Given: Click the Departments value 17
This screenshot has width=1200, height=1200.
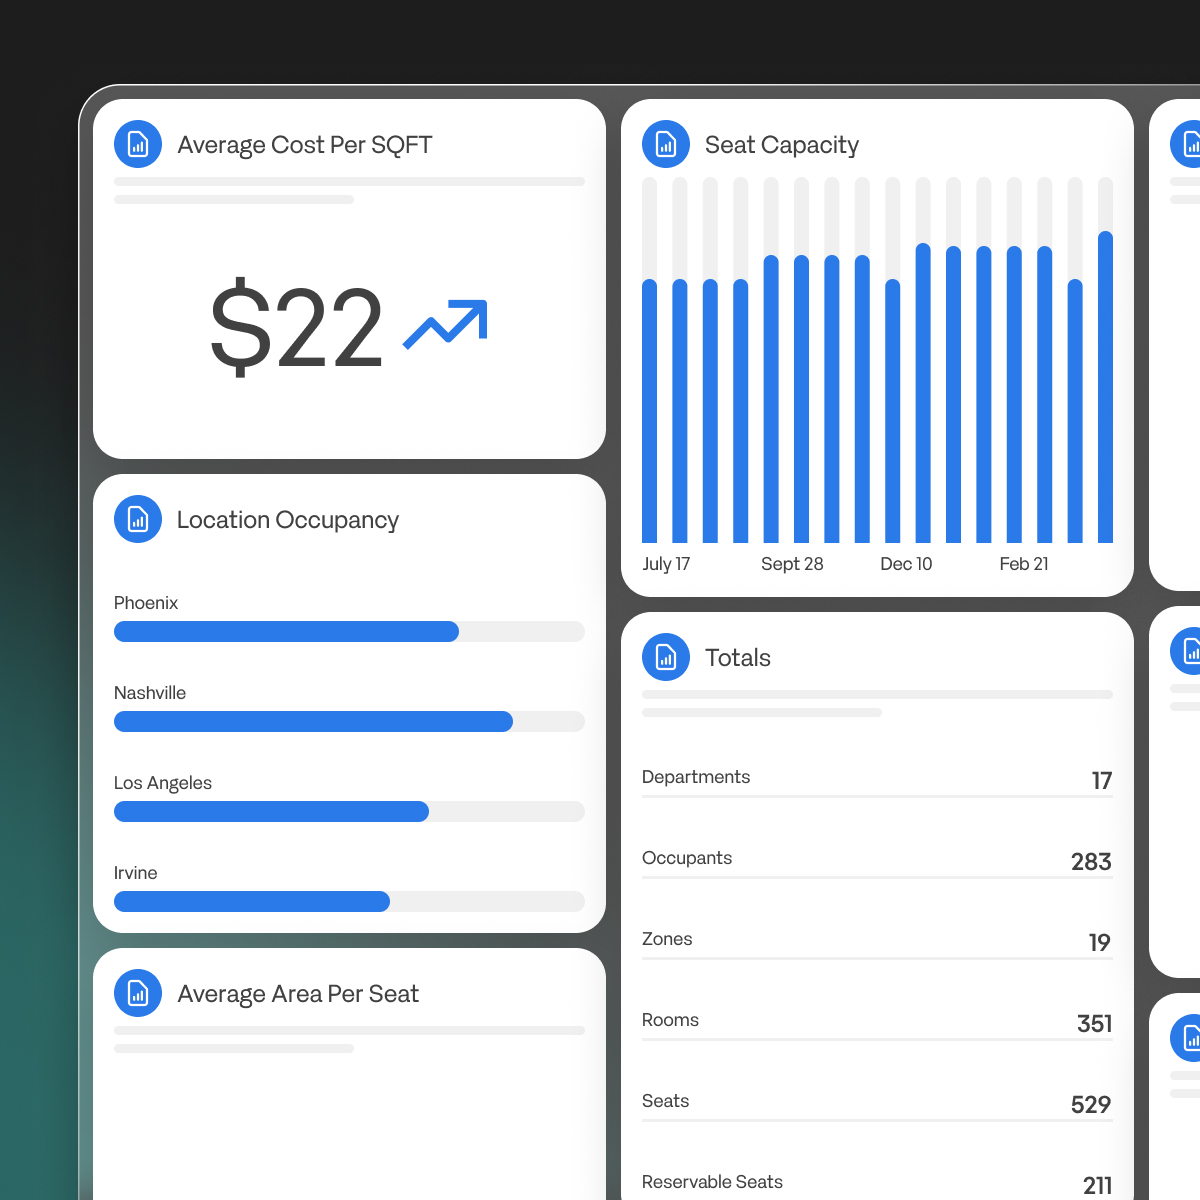Looking at the screenshot, I should click(x=1102, y=781).
